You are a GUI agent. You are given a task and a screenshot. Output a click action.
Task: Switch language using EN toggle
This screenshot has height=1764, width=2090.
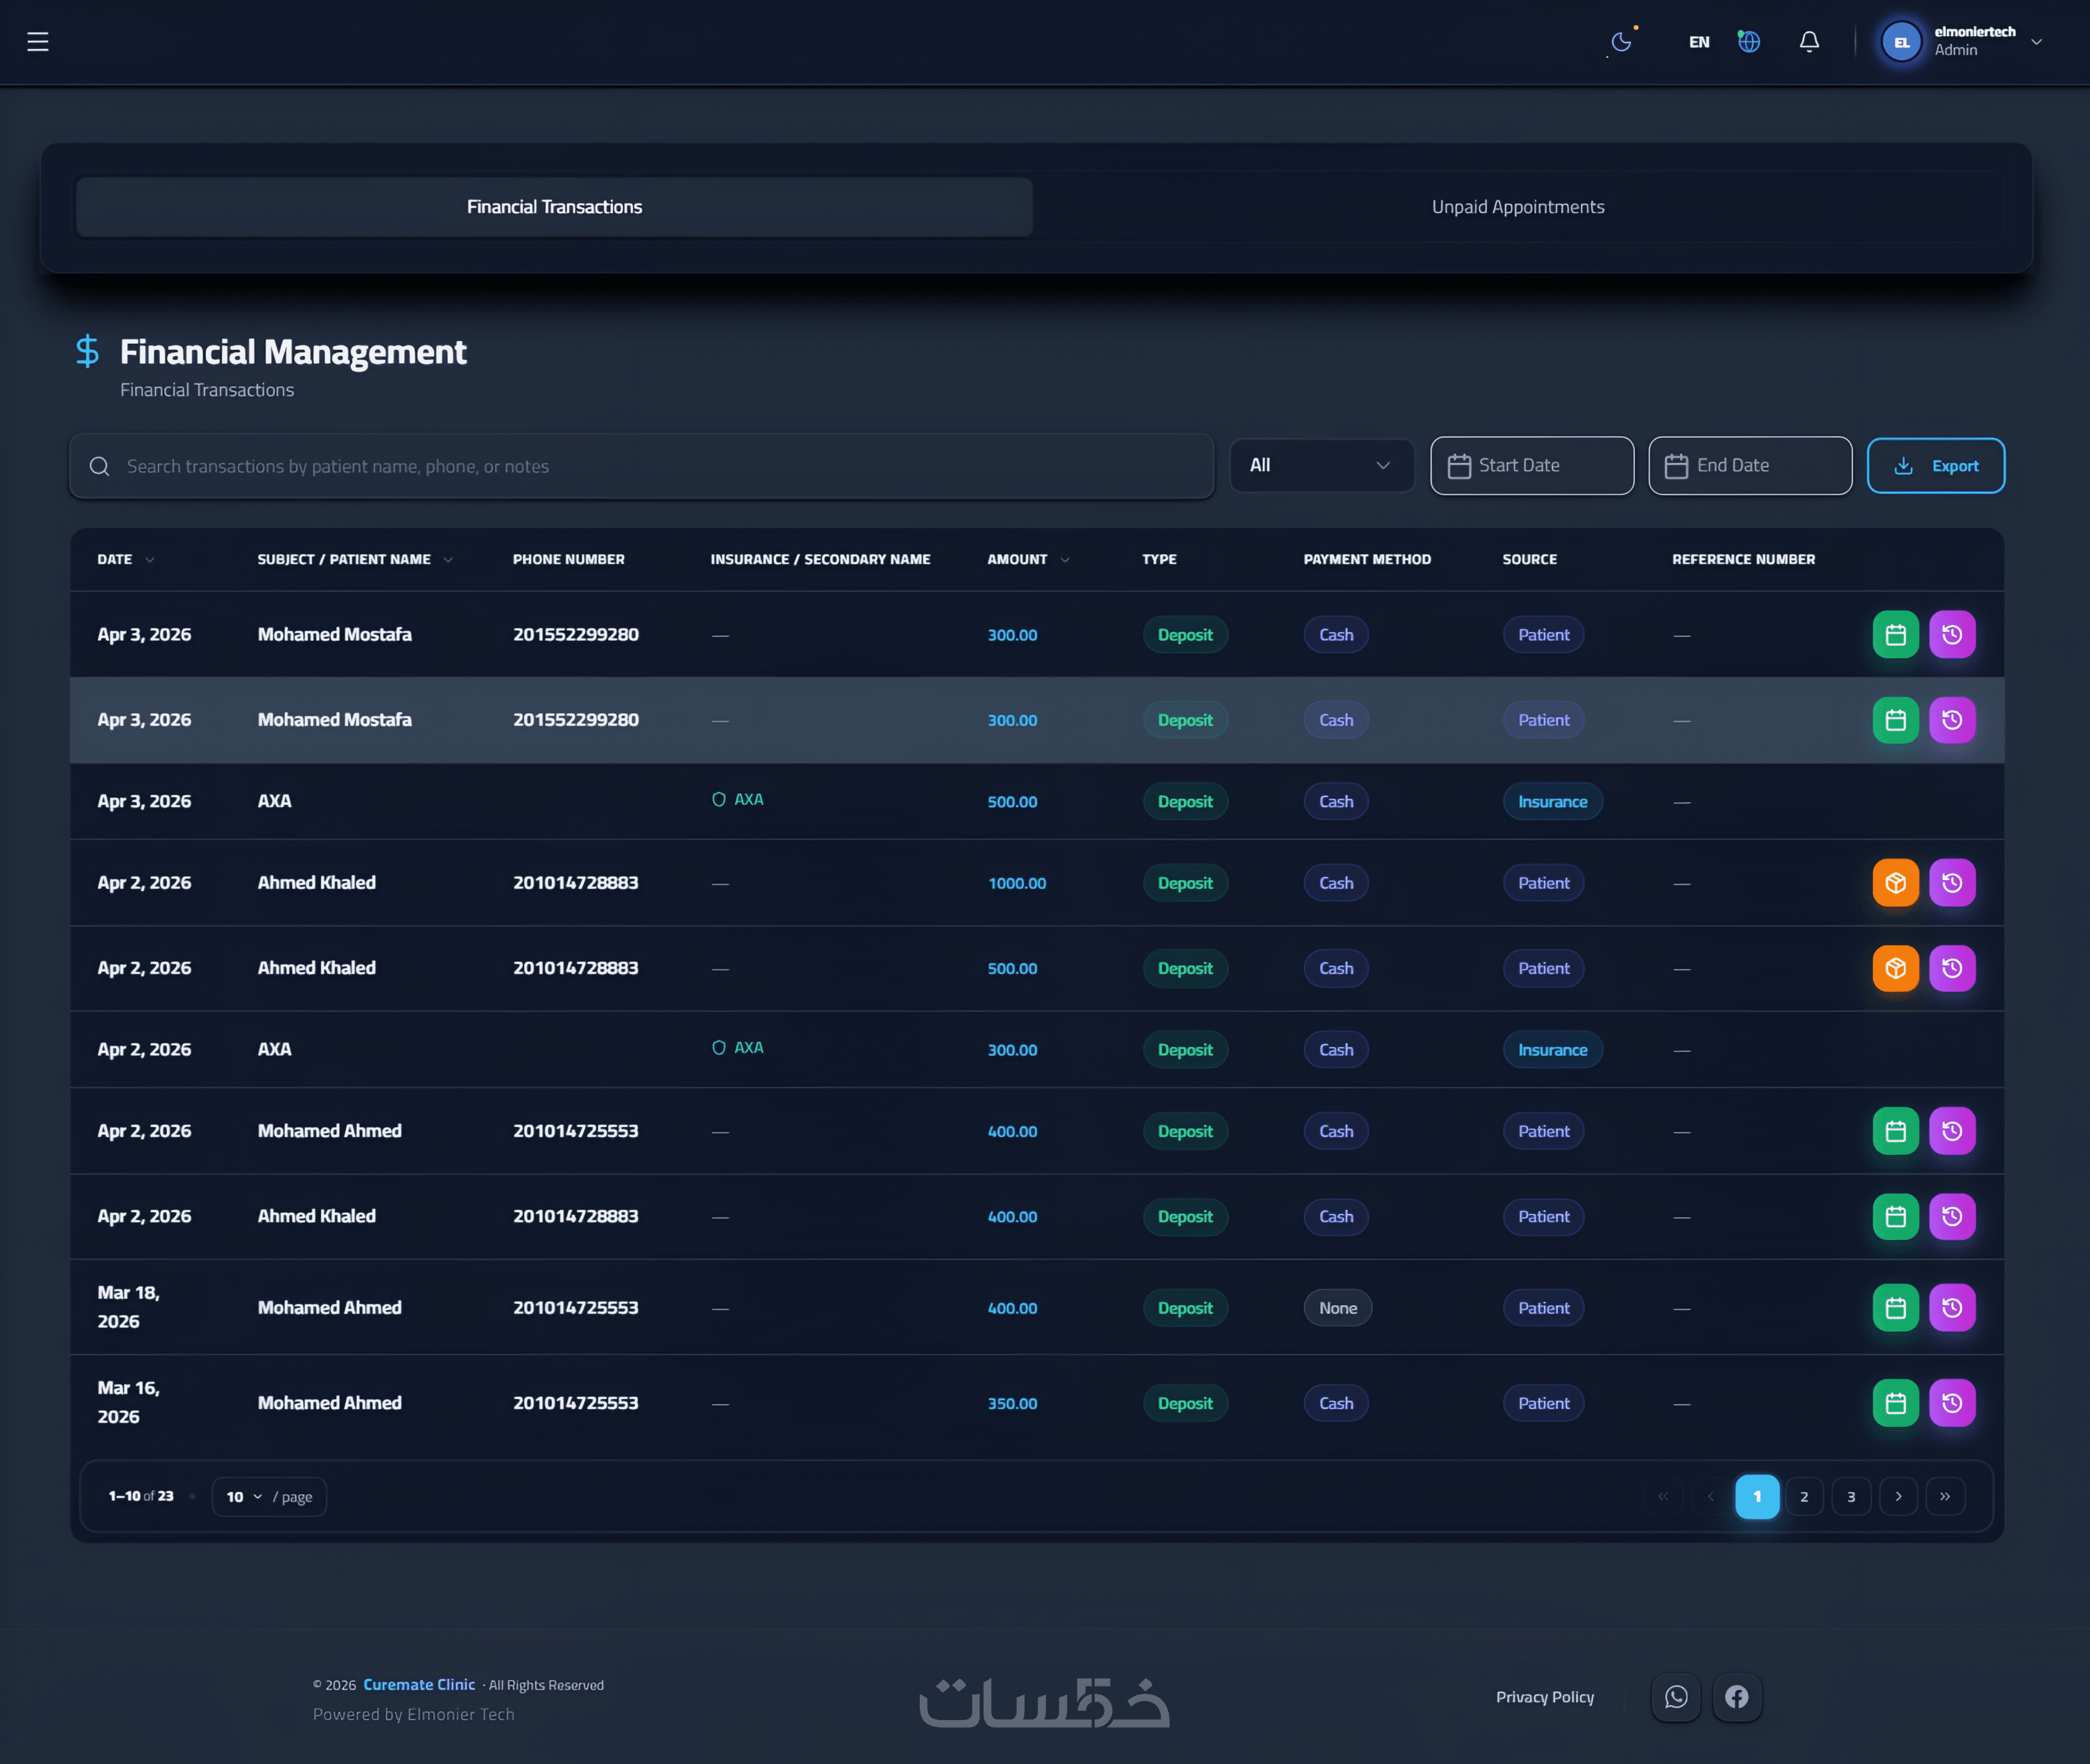coord(1698,42)
